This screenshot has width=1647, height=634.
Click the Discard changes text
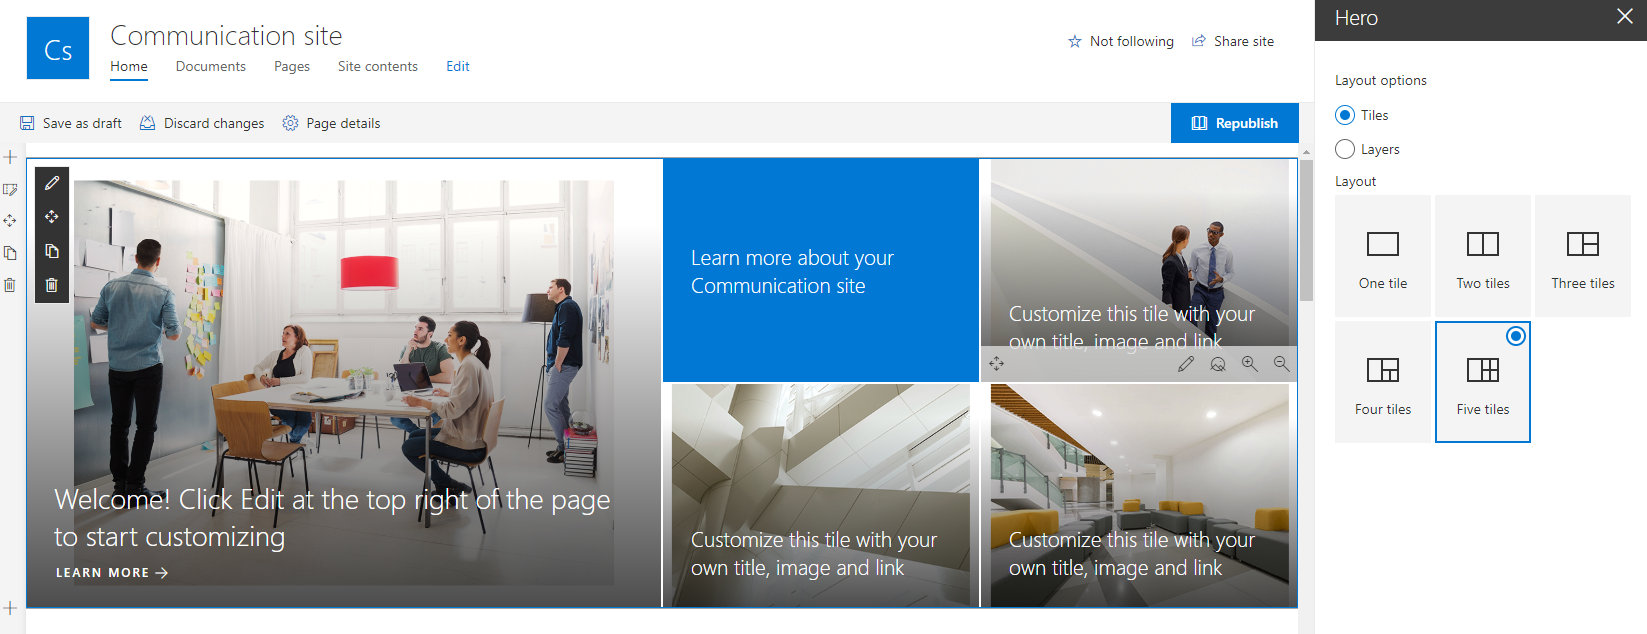pyautogui.click(x=214, y=123)
